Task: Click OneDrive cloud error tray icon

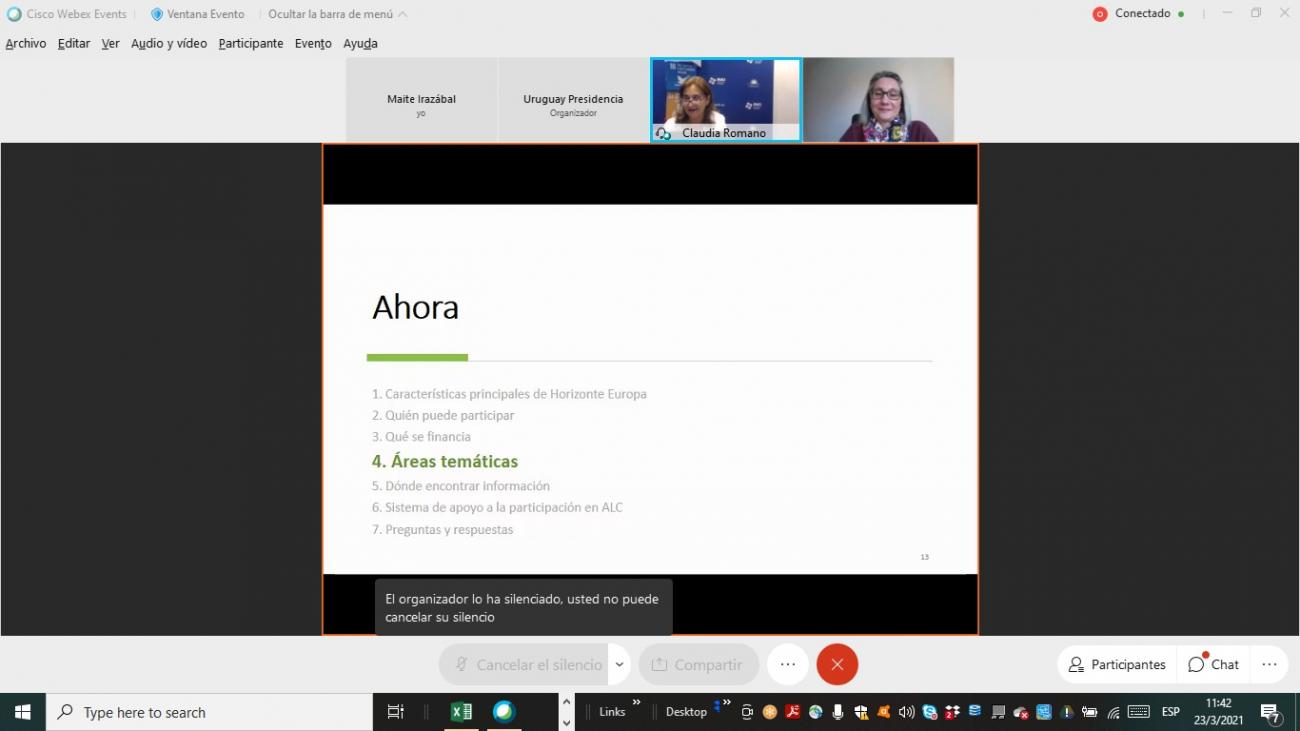Action: coord(1020,713)
